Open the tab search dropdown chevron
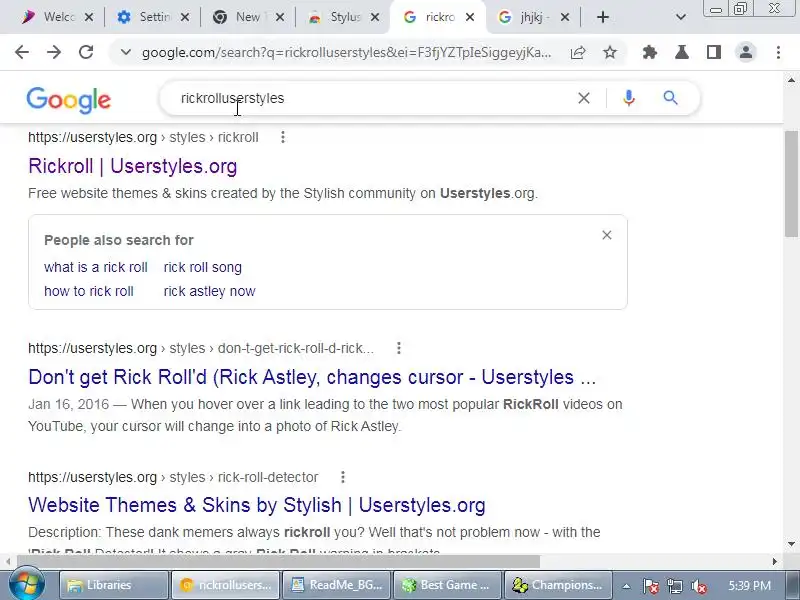 [680, 17]
